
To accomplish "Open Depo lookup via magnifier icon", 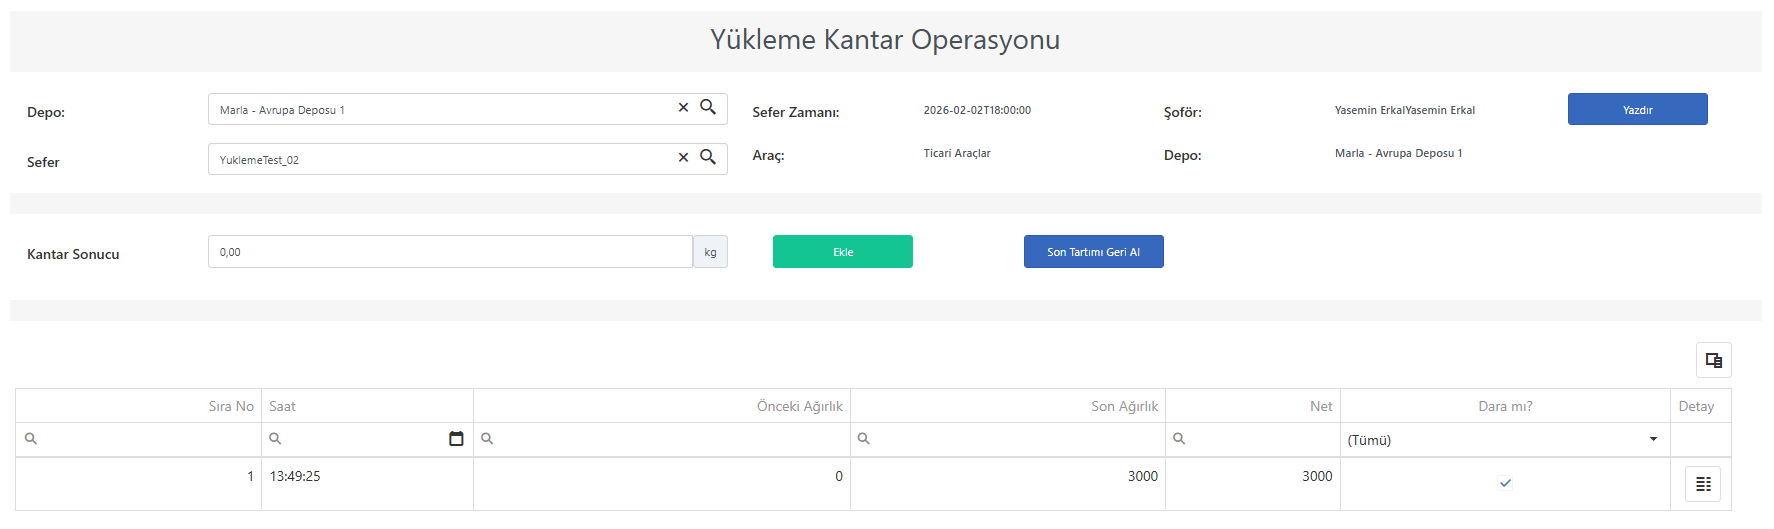I will pyautogui.click(x=708, y=107).
